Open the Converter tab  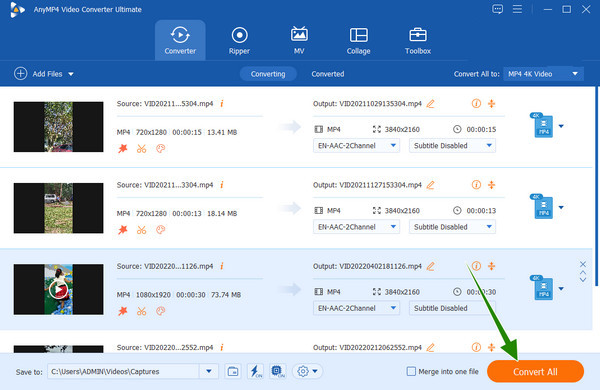(x=180, y=40)
